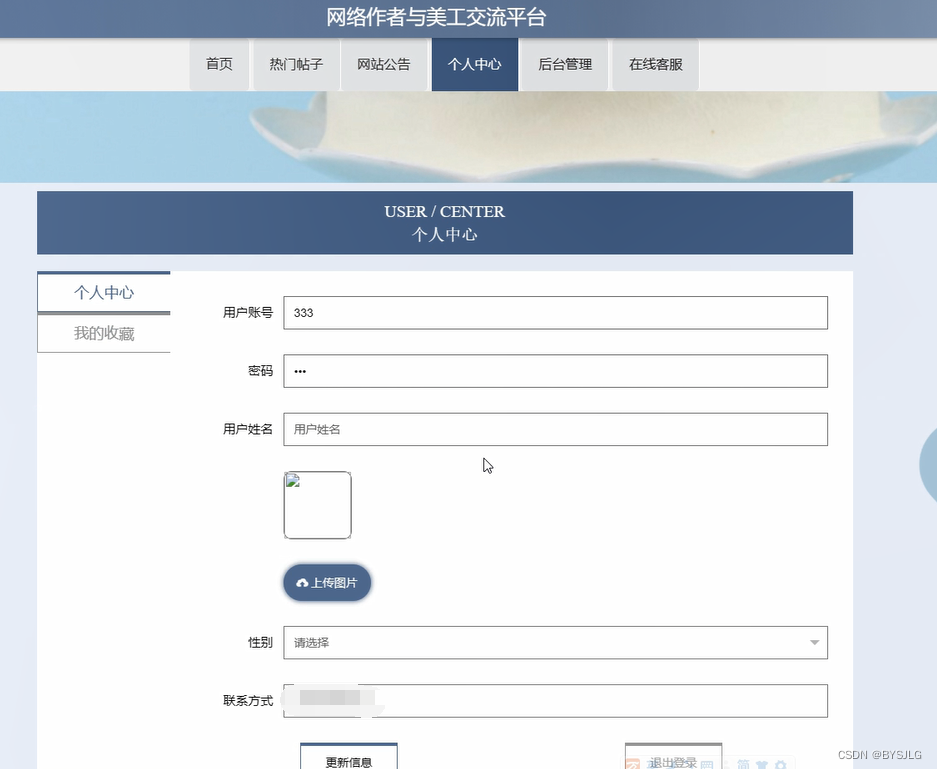Focus the 用户账号 input field
The image size is (937, 769).
(x=555, y=312)
